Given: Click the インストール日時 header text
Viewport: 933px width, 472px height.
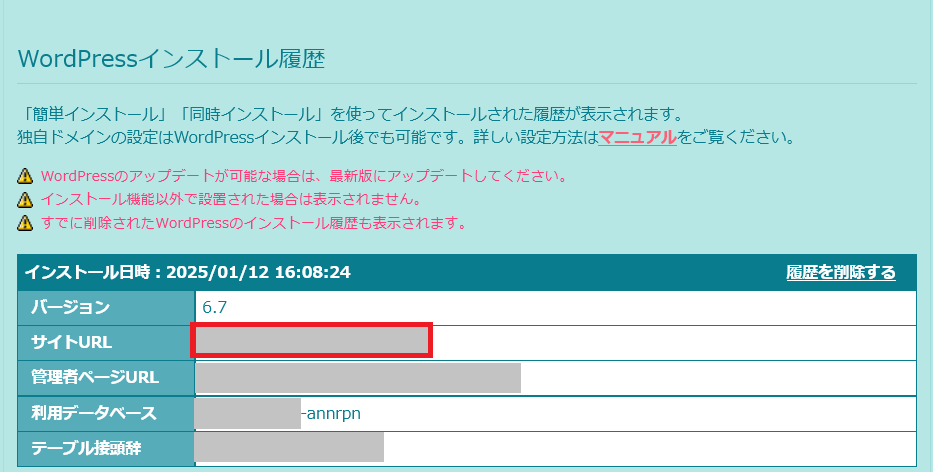Looking at the screenshot, I should pyautogui.click(x=187, y=272).
